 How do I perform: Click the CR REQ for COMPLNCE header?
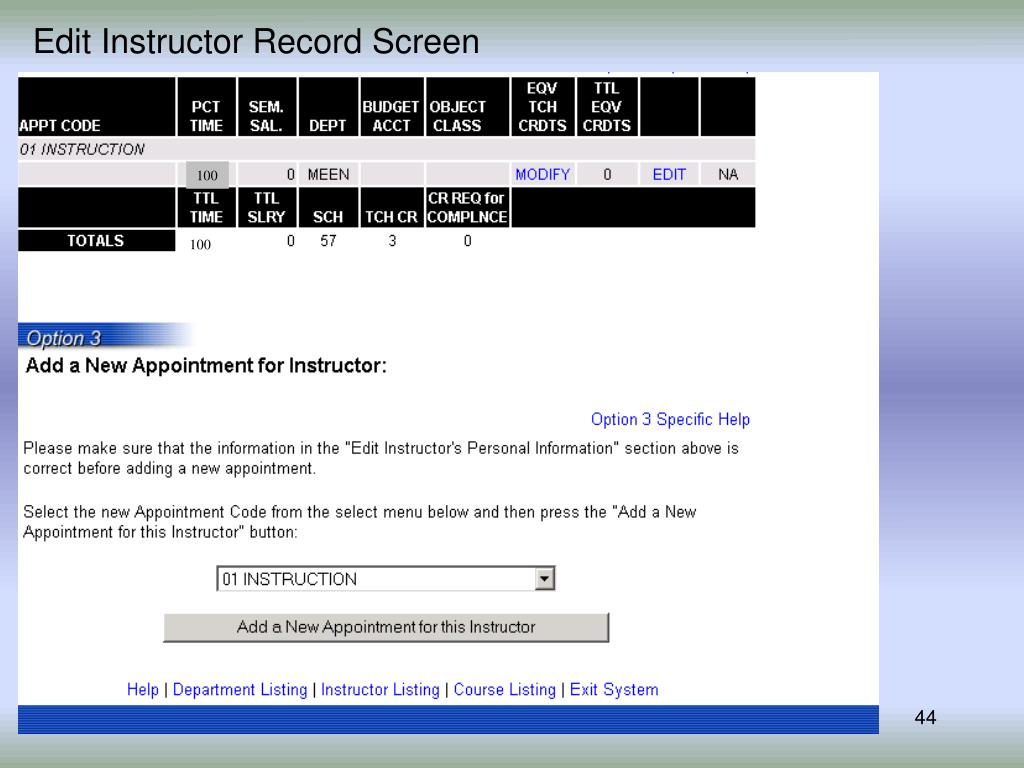[x=467, y=208]
